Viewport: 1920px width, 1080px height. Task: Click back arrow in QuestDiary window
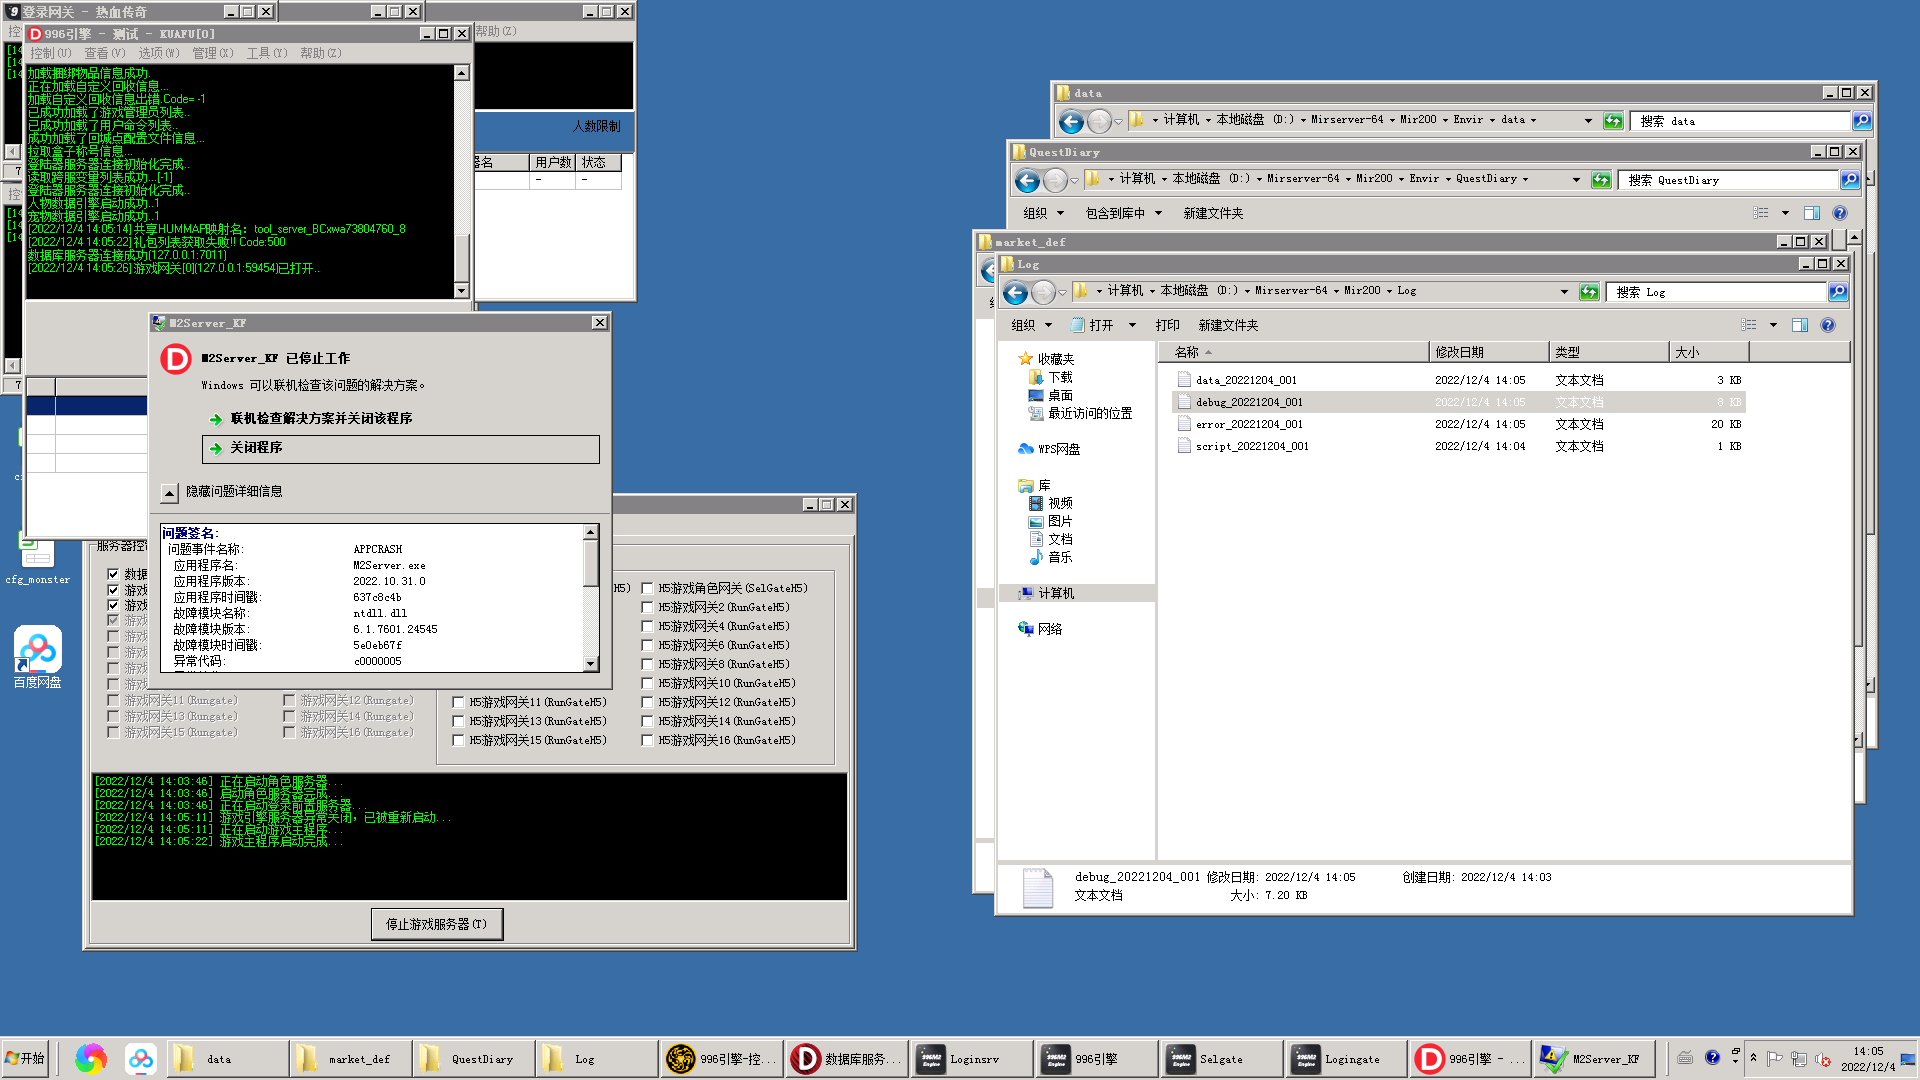pyautogui.click(x=1027, y=180)
